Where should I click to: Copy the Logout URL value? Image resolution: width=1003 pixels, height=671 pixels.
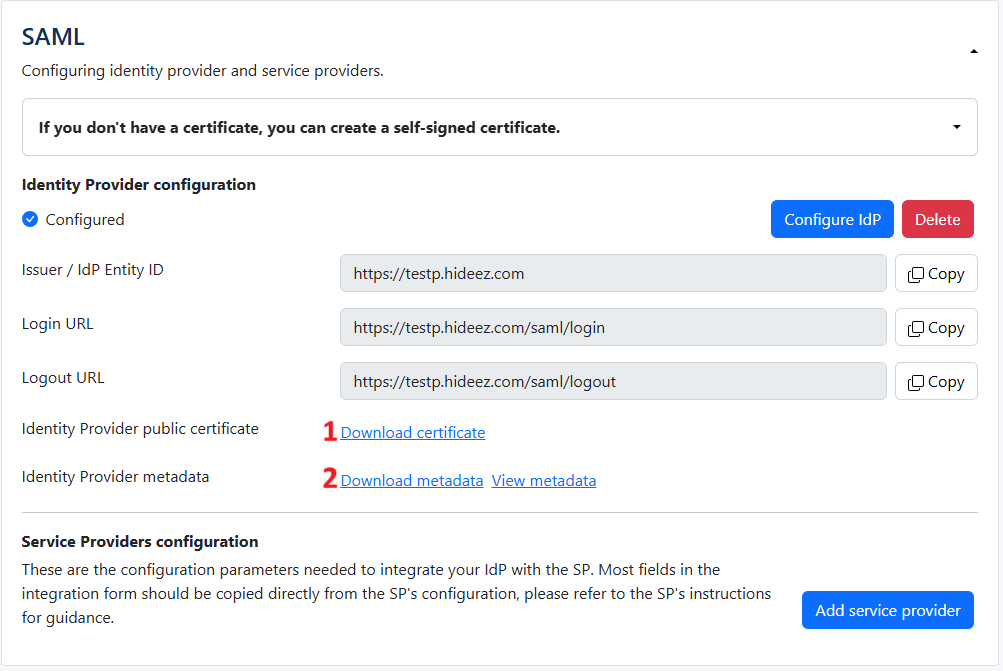(x=935, y=382)
